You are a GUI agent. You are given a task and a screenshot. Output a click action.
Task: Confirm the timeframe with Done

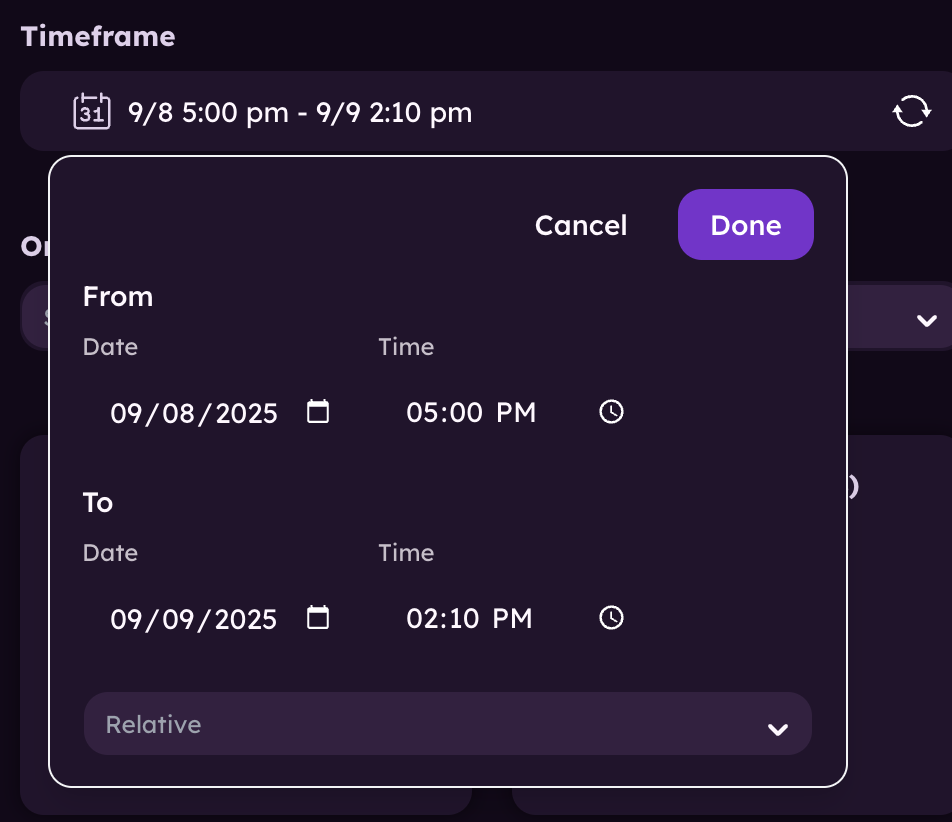click(x=745, y=224)
